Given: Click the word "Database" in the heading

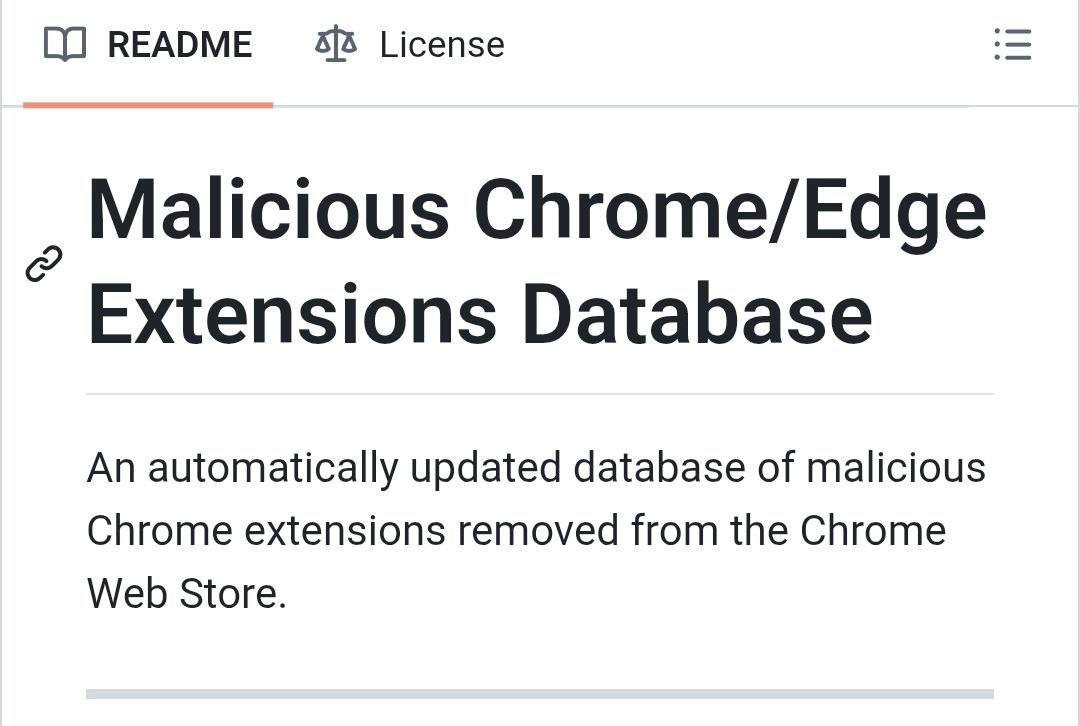Looking at the screenshot, I should (697, 315).
